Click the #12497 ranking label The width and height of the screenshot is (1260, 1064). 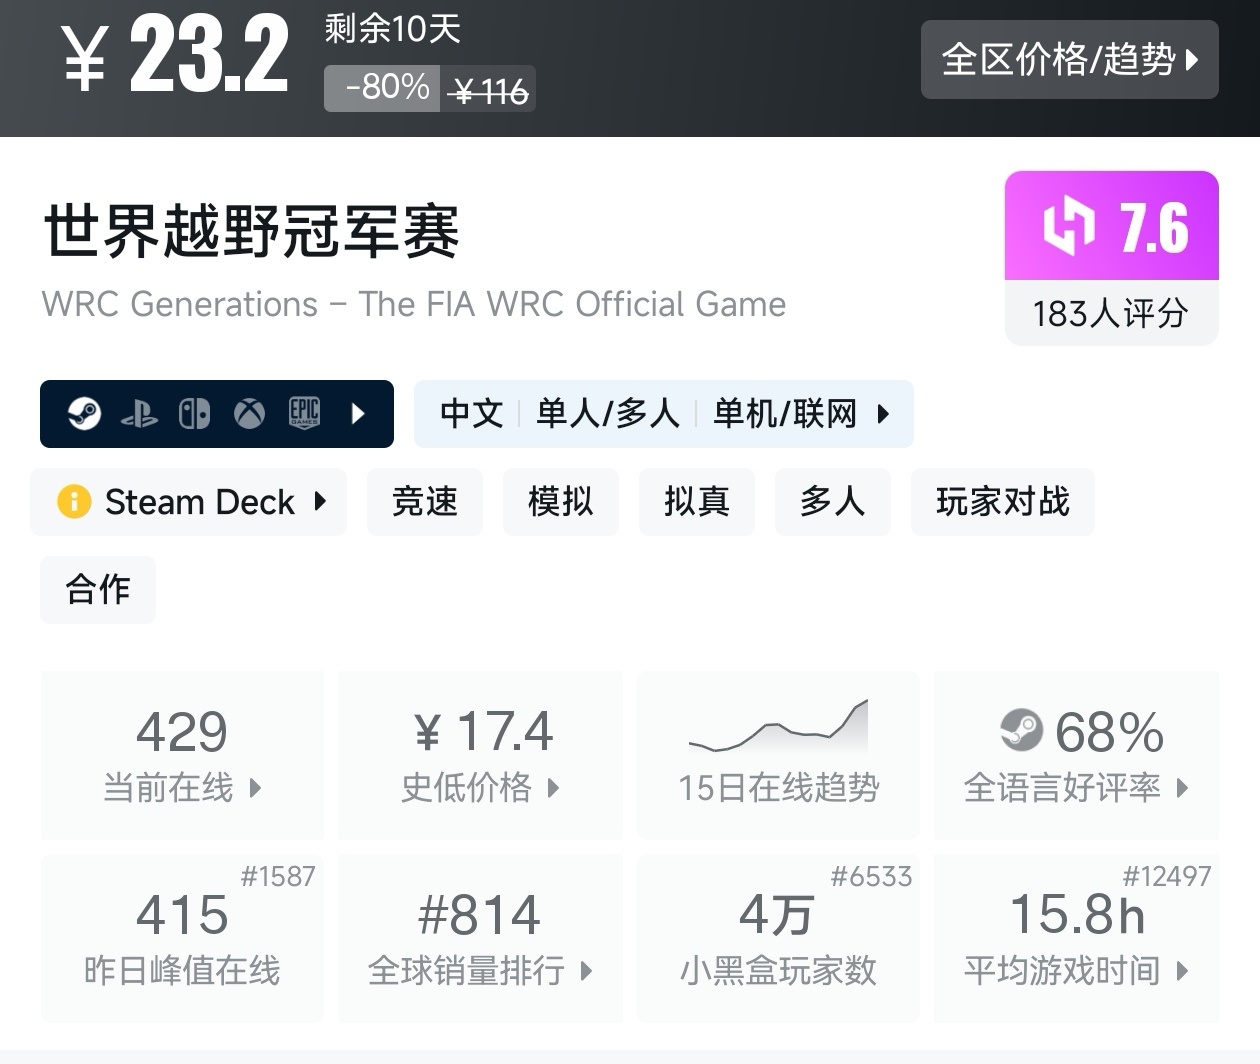coord(1166,877)
